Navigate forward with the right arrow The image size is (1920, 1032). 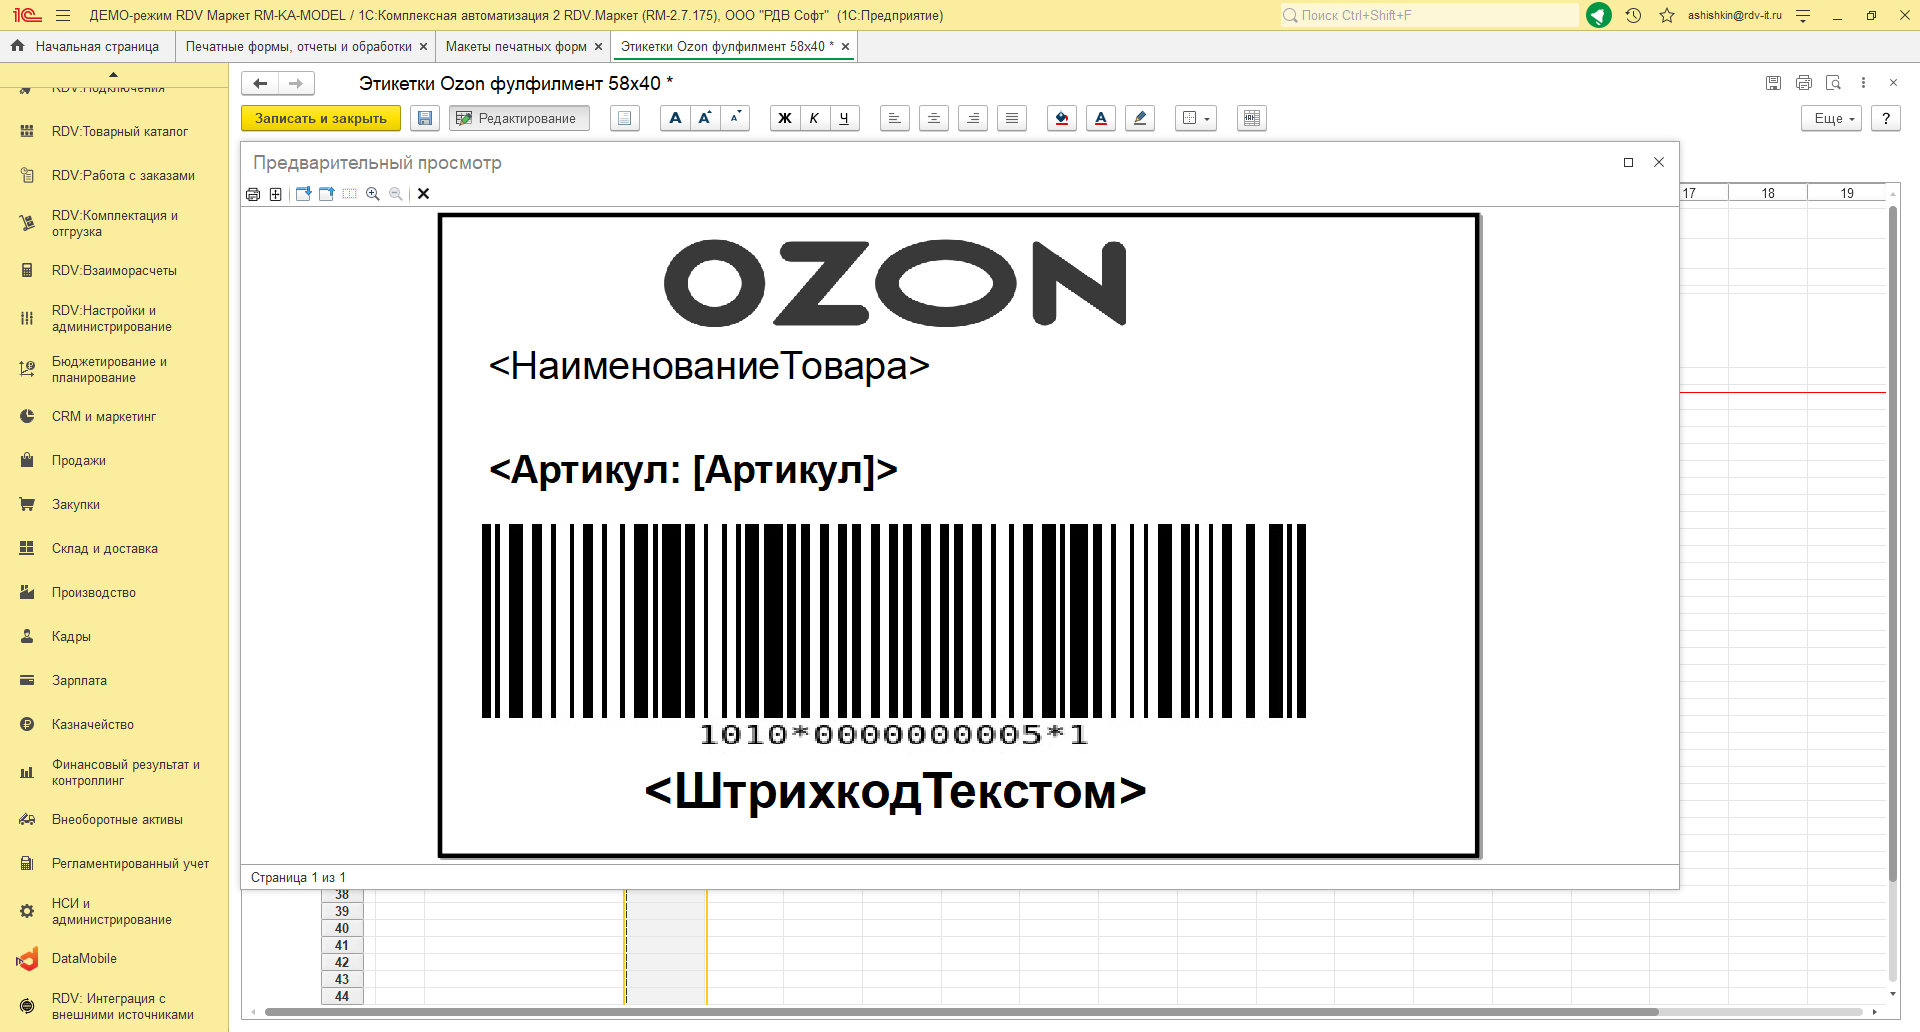point(296,83)
